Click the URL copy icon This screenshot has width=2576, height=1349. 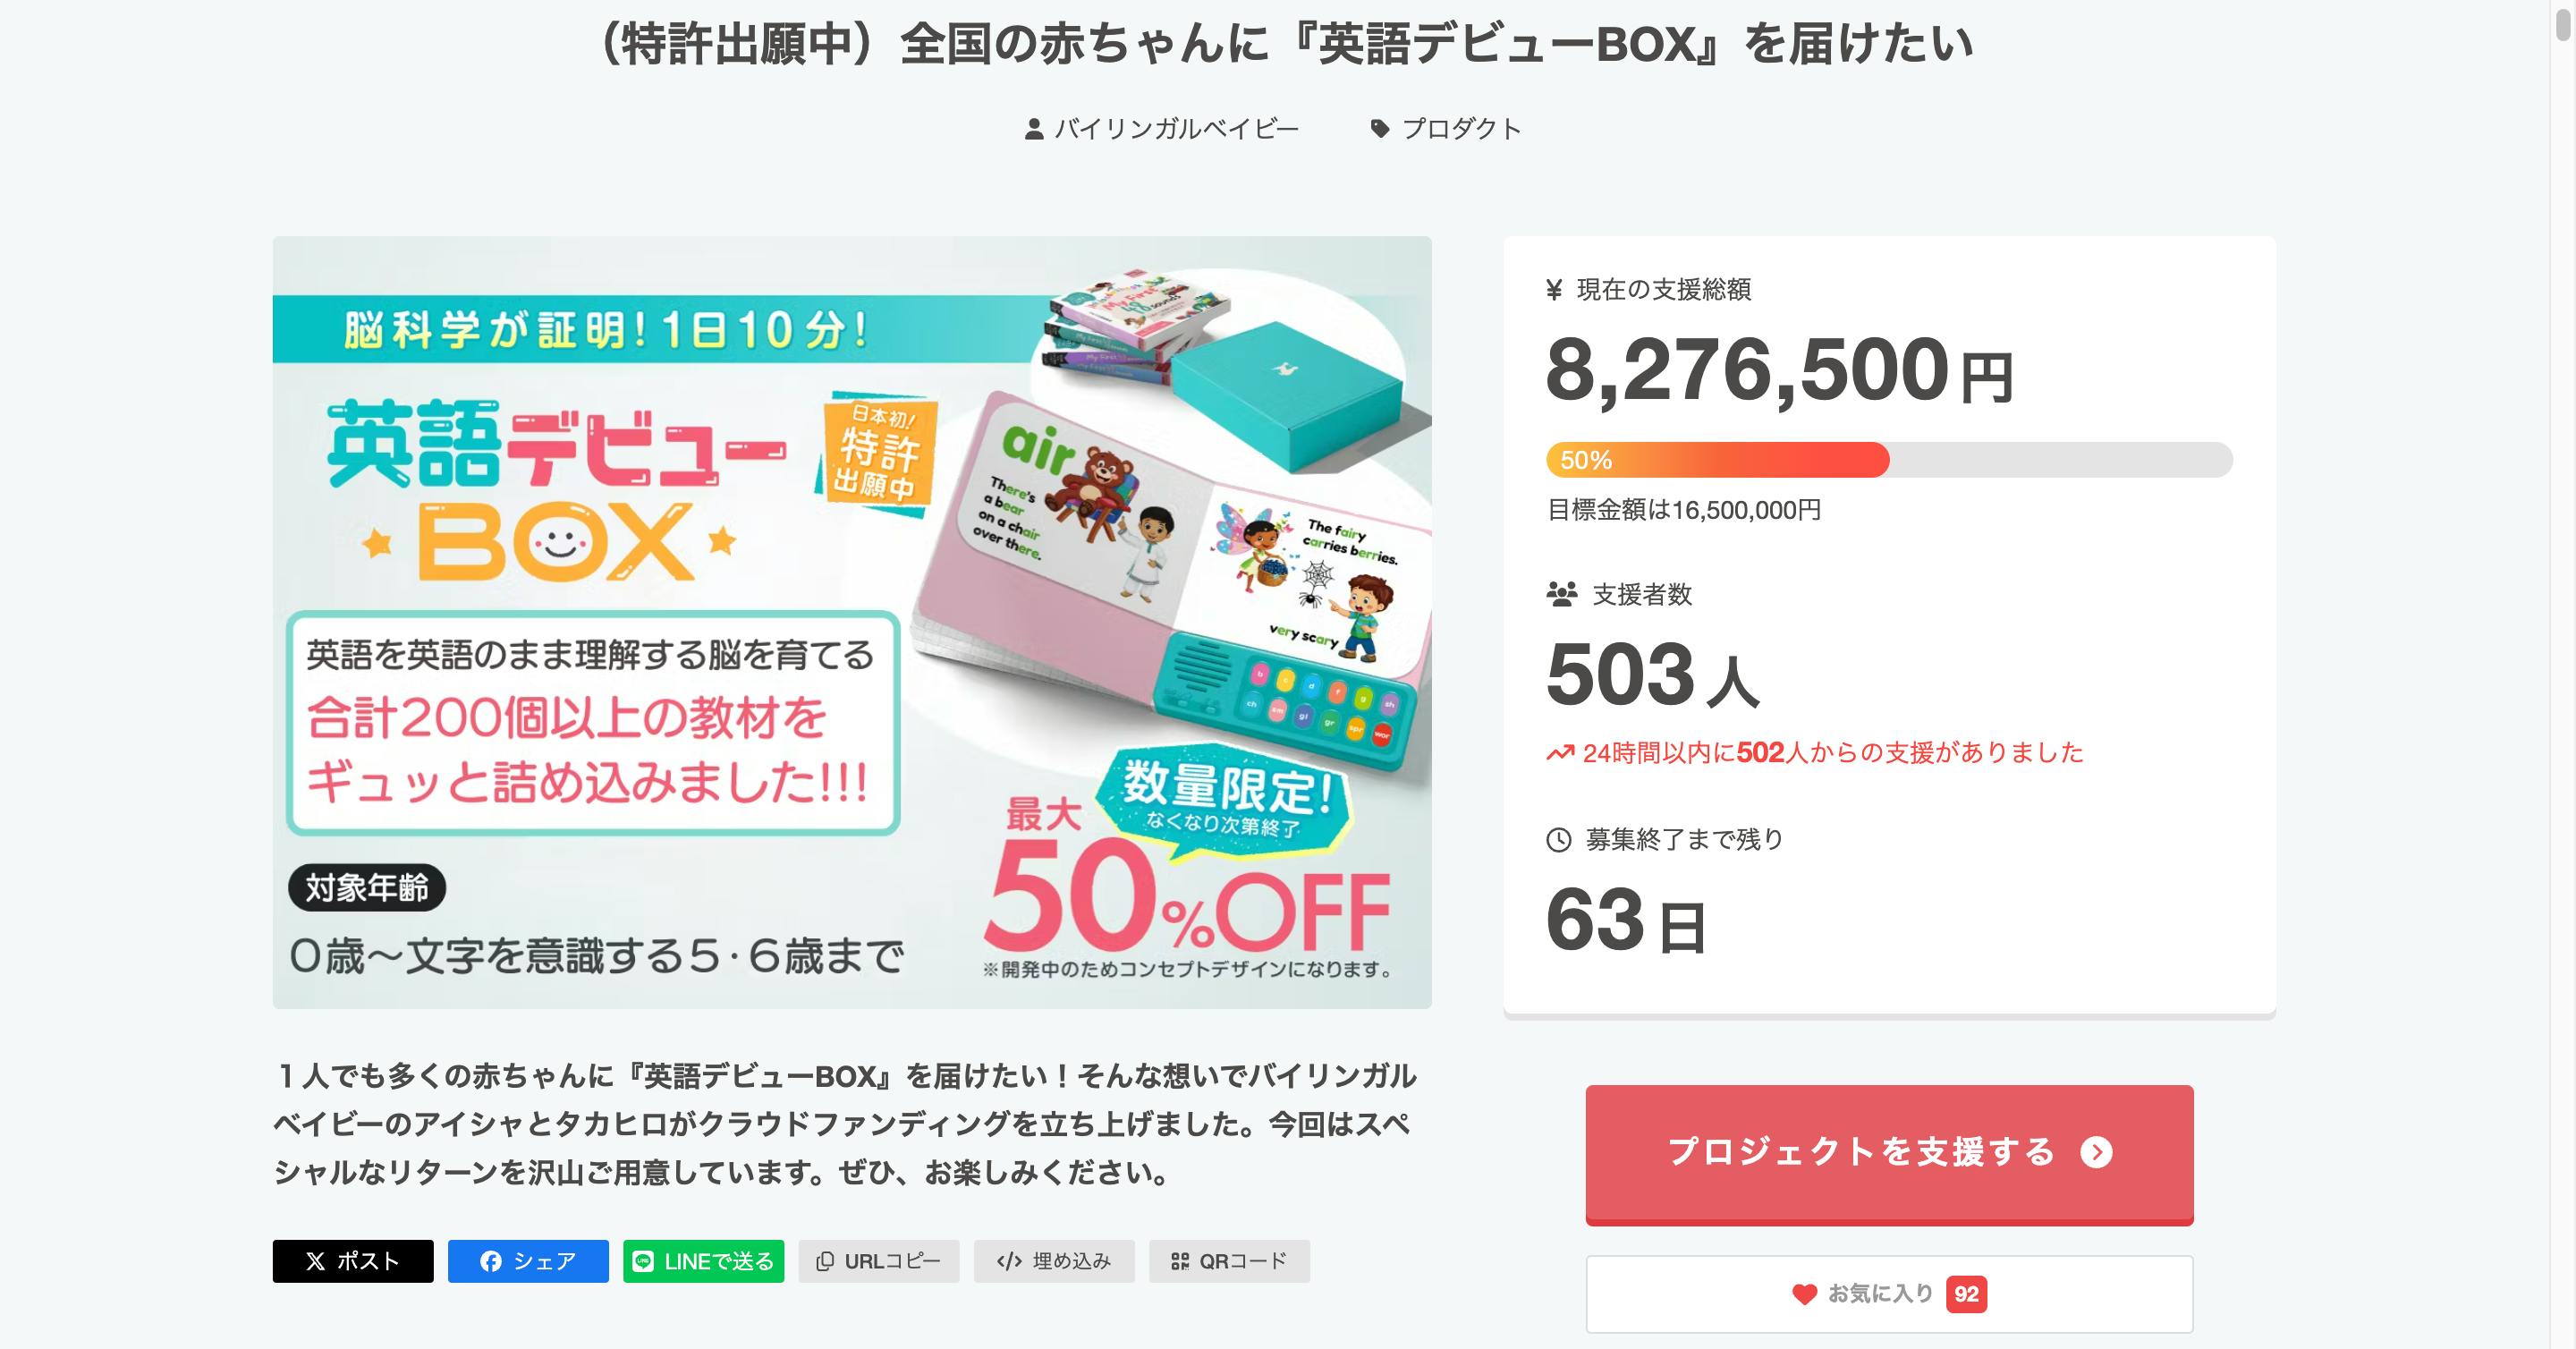tap(825, 1261)
